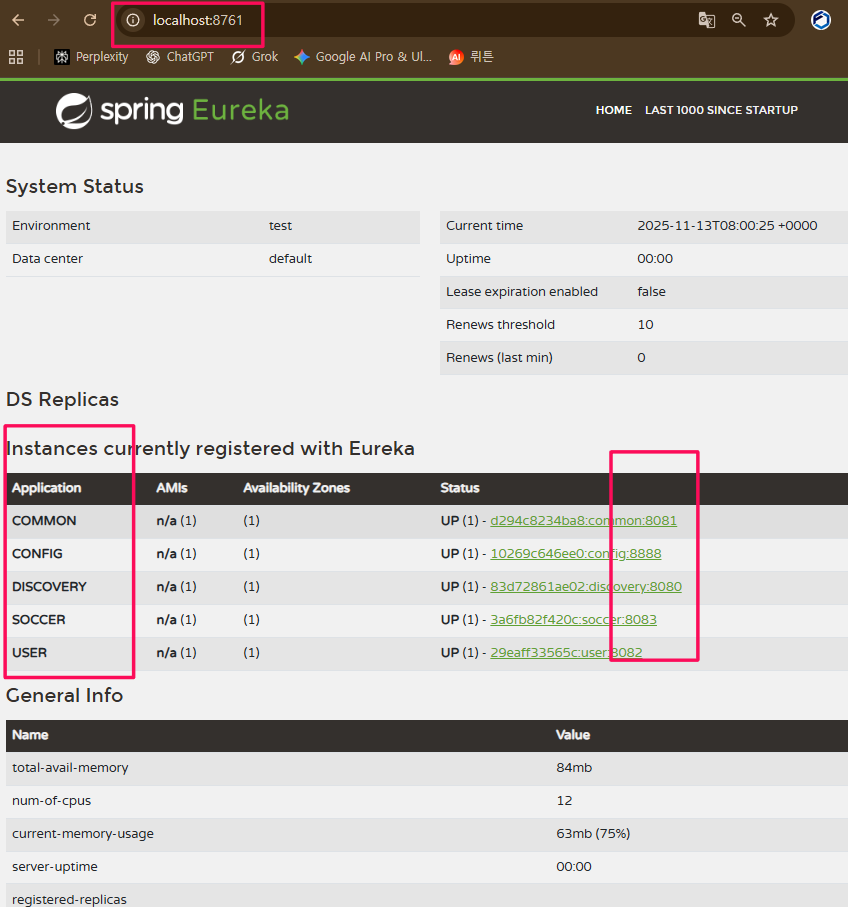Click the Value header in General Info
Screen dimensions: 848x907
click(x=573, y=735)
